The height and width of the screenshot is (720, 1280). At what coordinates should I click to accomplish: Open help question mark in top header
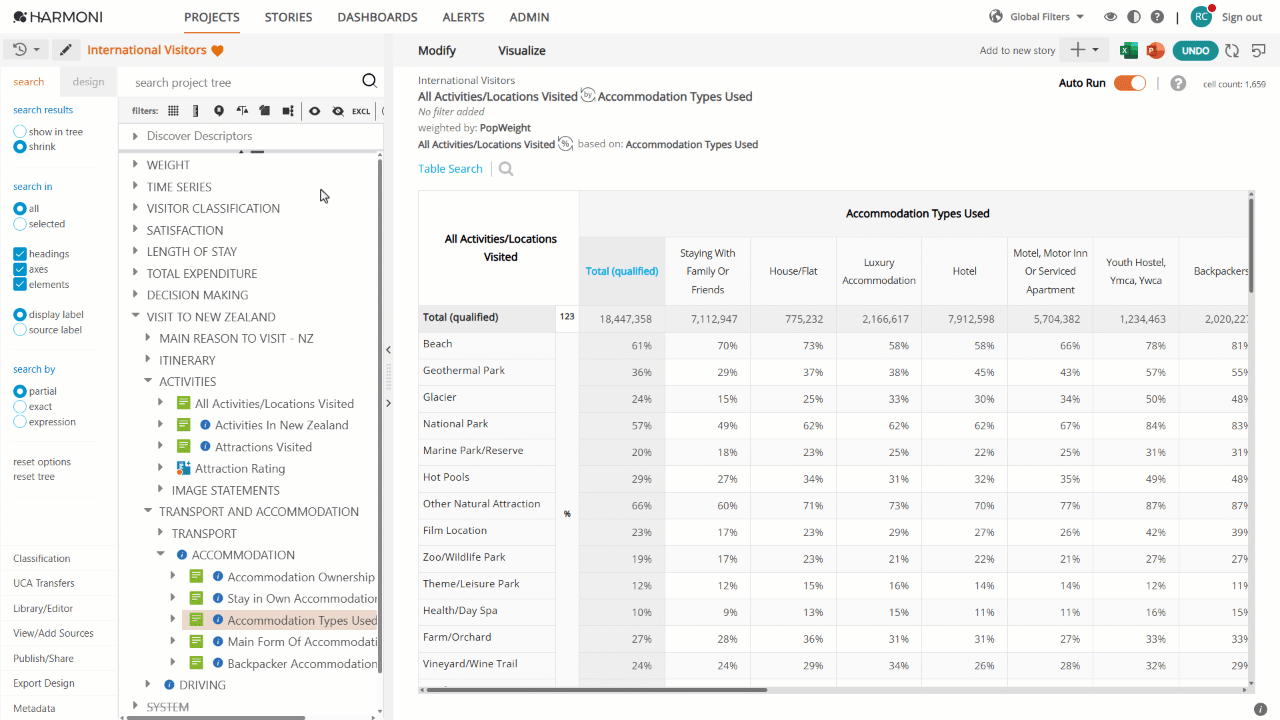coord(1157,17)
